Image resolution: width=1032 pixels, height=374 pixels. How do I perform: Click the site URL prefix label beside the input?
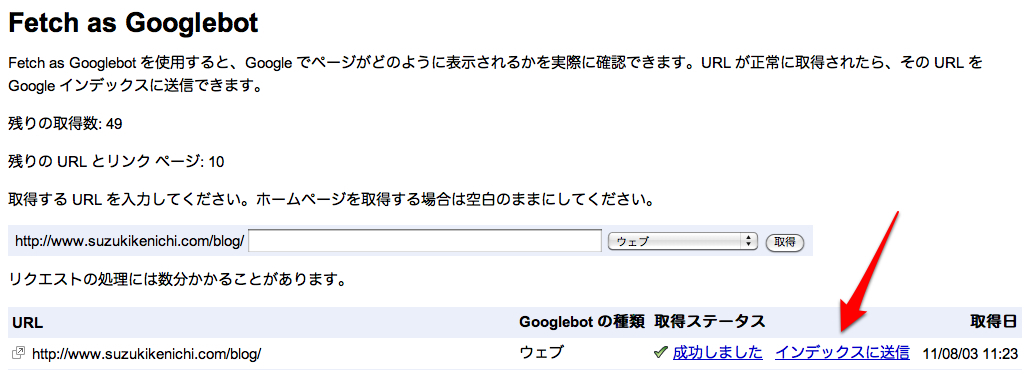tap(130, 242)
